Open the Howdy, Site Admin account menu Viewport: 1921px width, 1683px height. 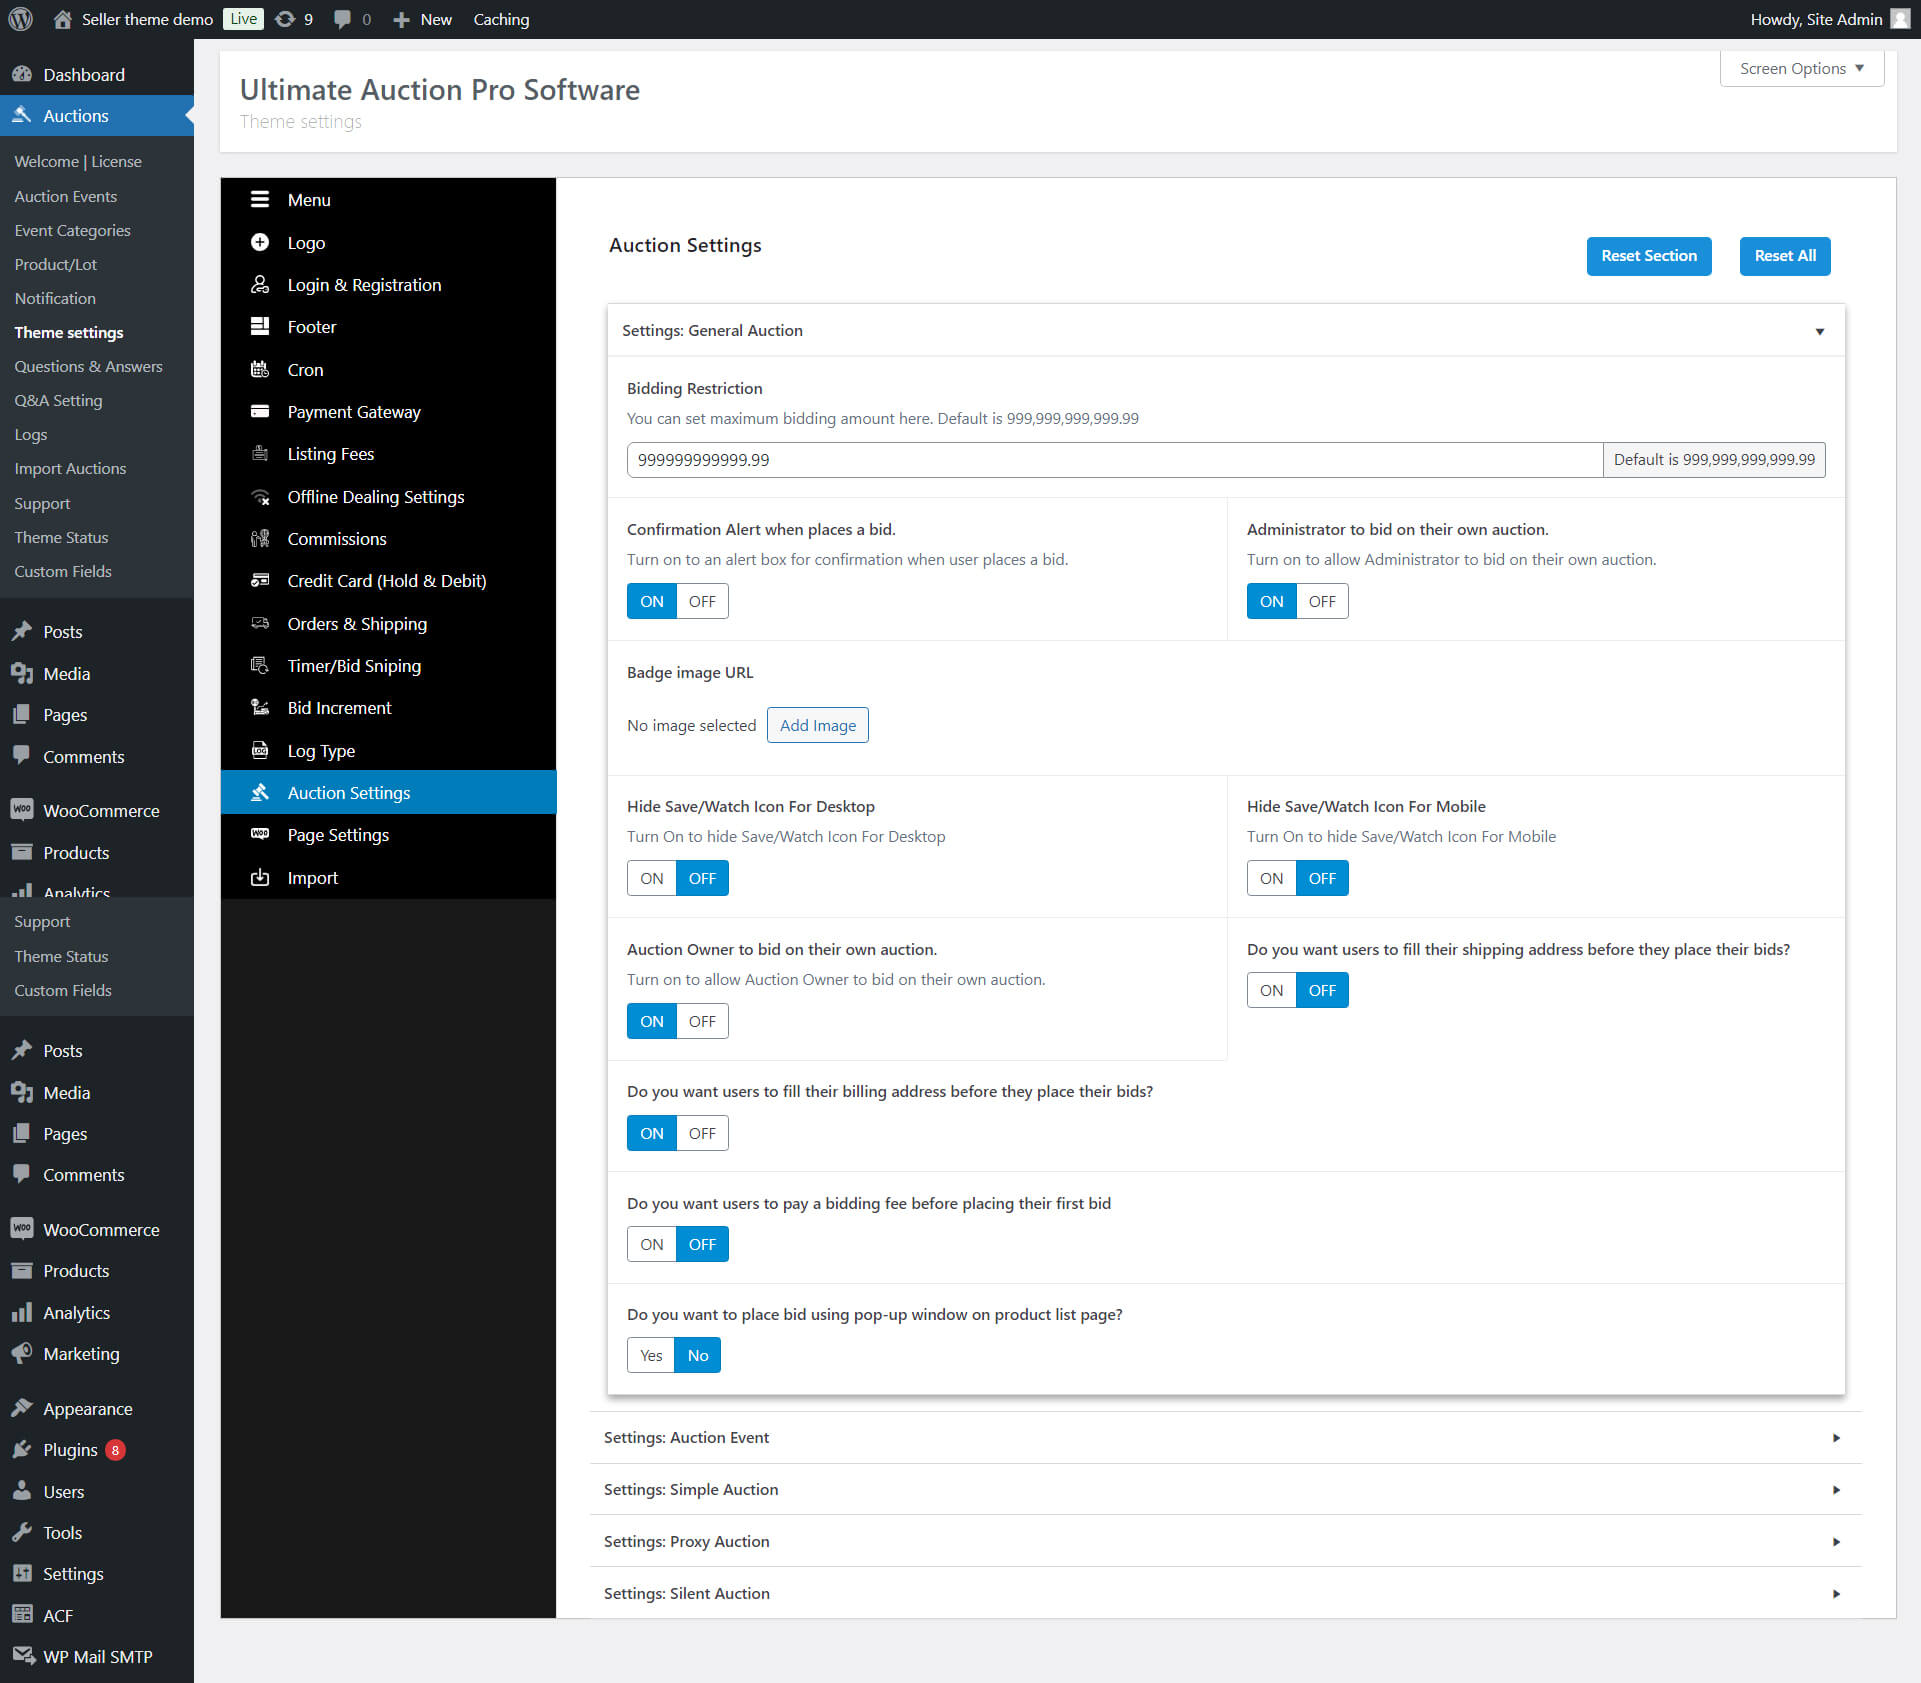pyautogui.click(x=1831, y=19)
